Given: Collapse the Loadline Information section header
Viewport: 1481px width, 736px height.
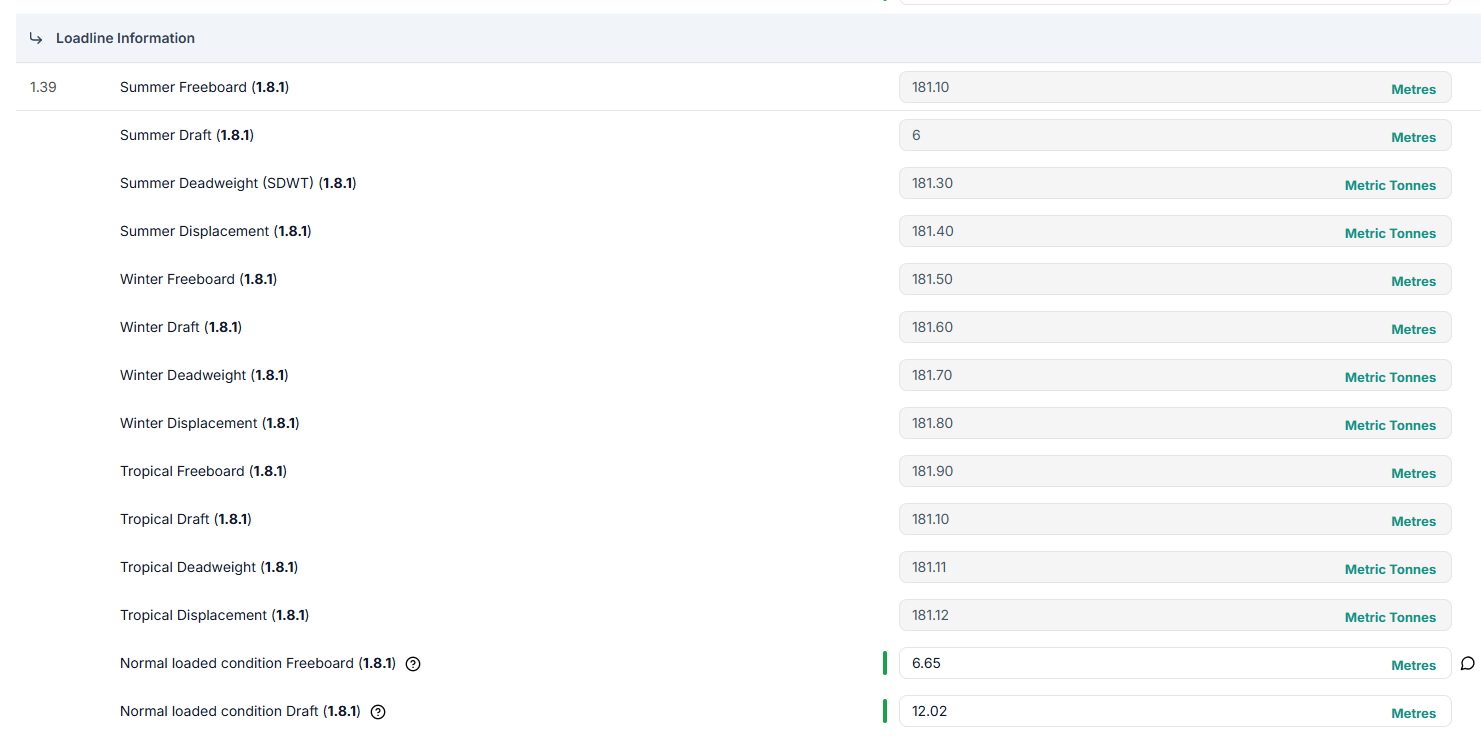Looking at the screenshot, I should [748, 38].
